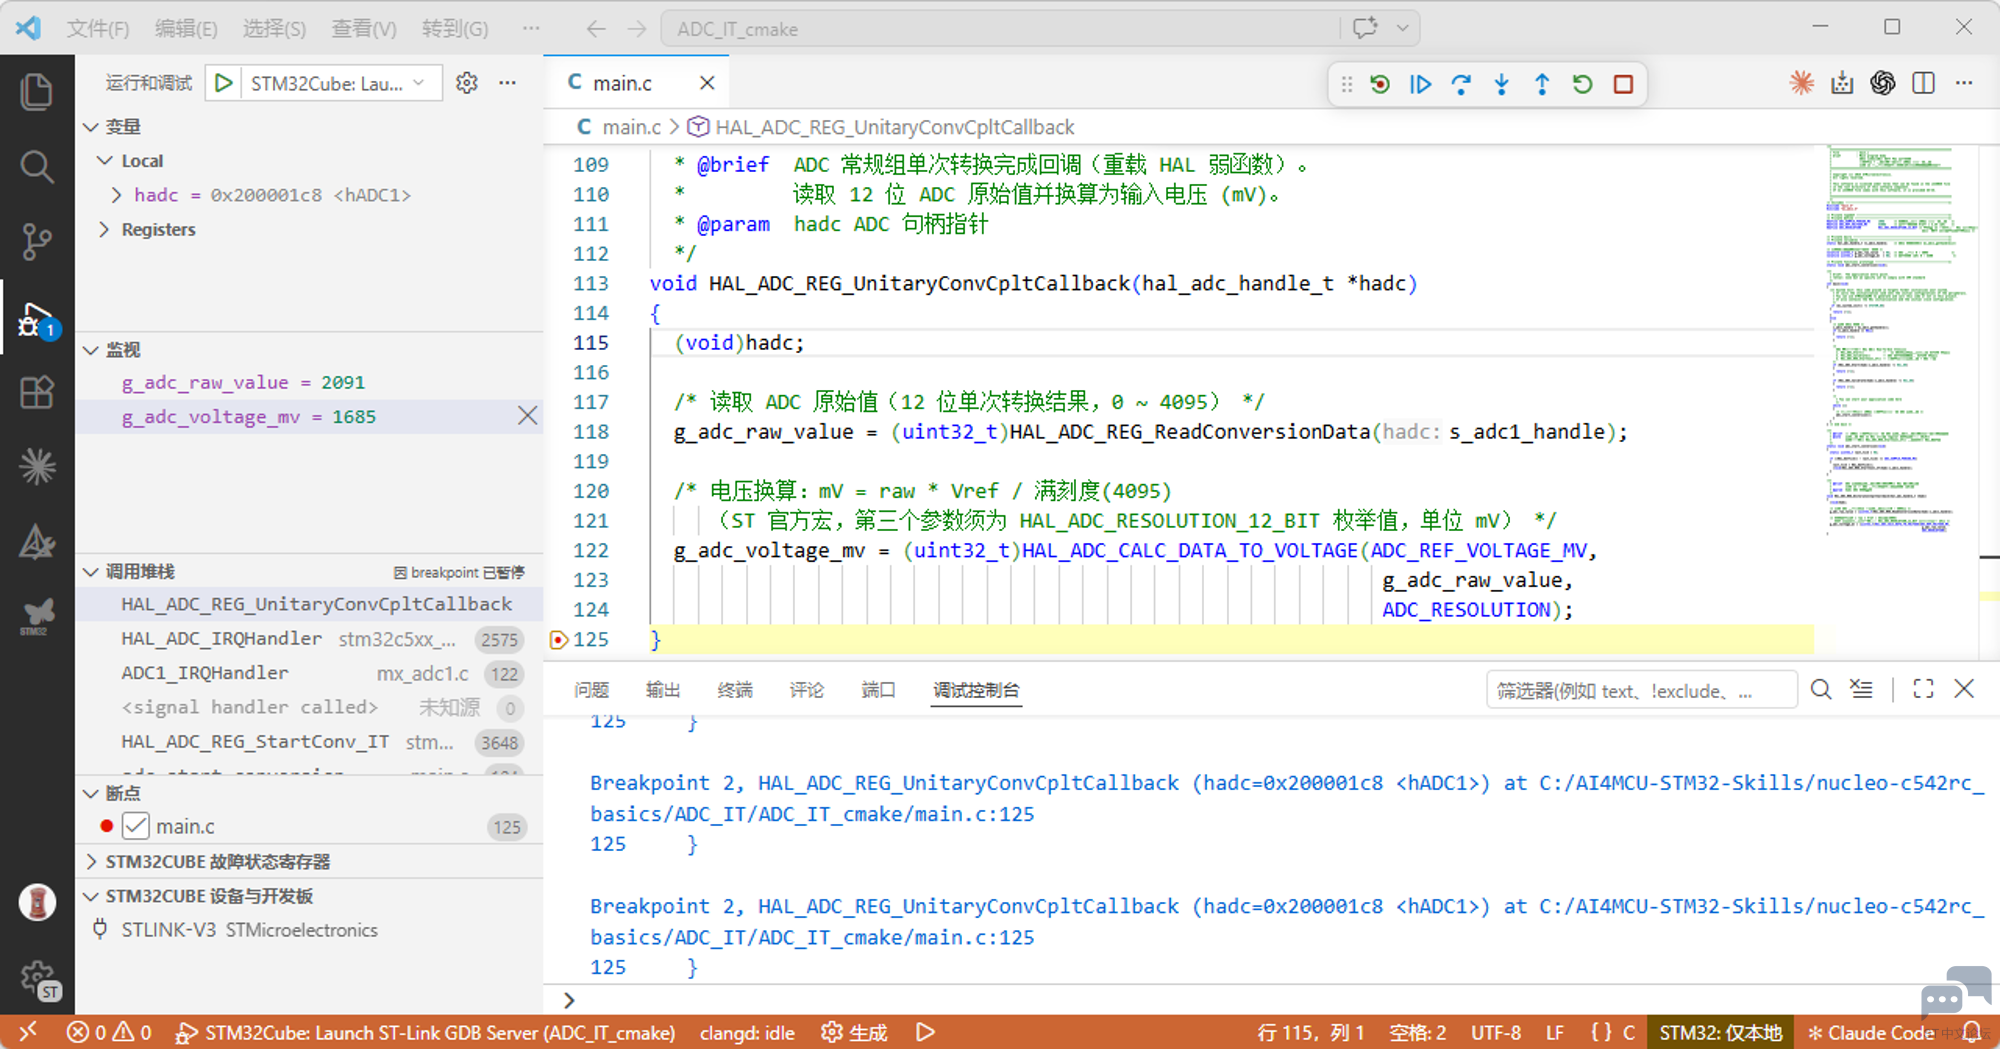Collapse the 调用堆栈 call stack section

click(x=91, y=572)
